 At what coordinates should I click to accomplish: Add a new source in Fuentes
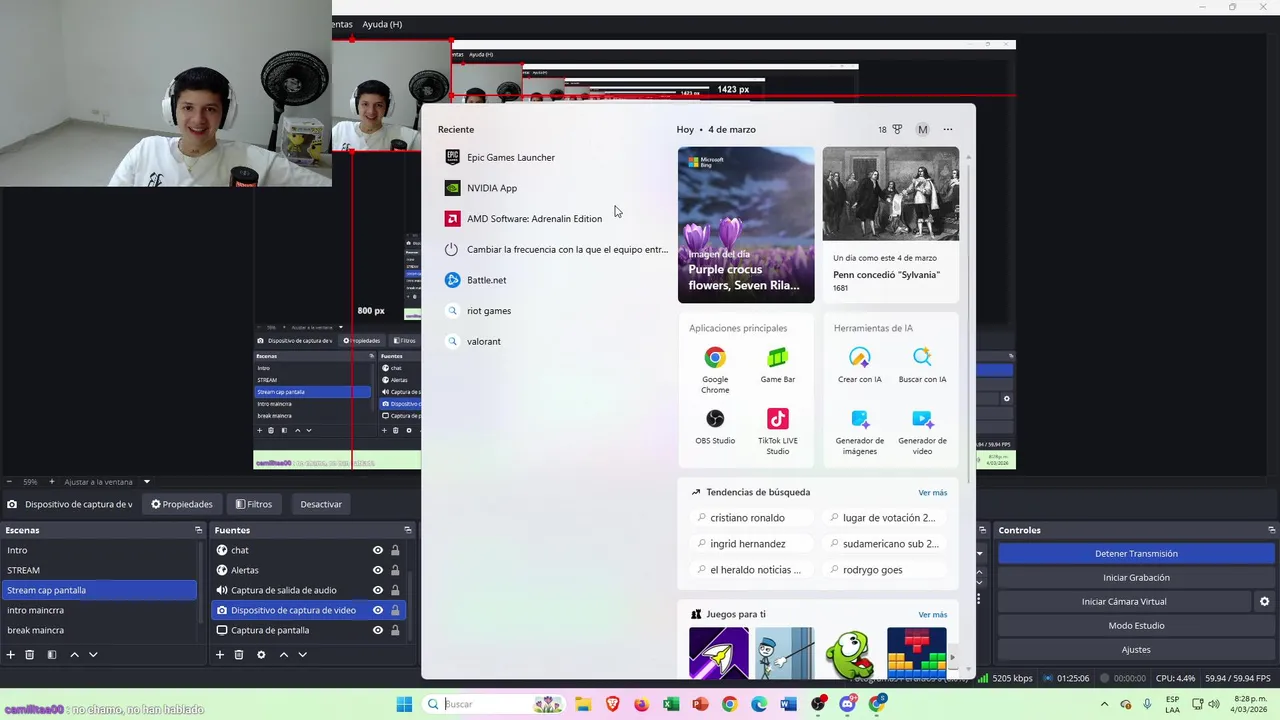[x=220, y=654]
